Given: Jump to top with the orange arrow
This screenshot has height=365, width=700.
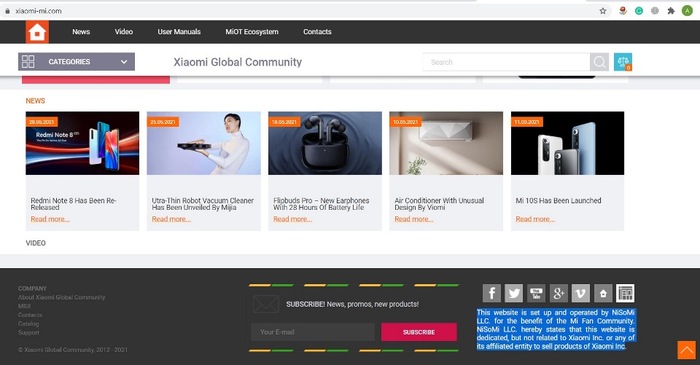Looking at the screenshot, I should [687, 350].
